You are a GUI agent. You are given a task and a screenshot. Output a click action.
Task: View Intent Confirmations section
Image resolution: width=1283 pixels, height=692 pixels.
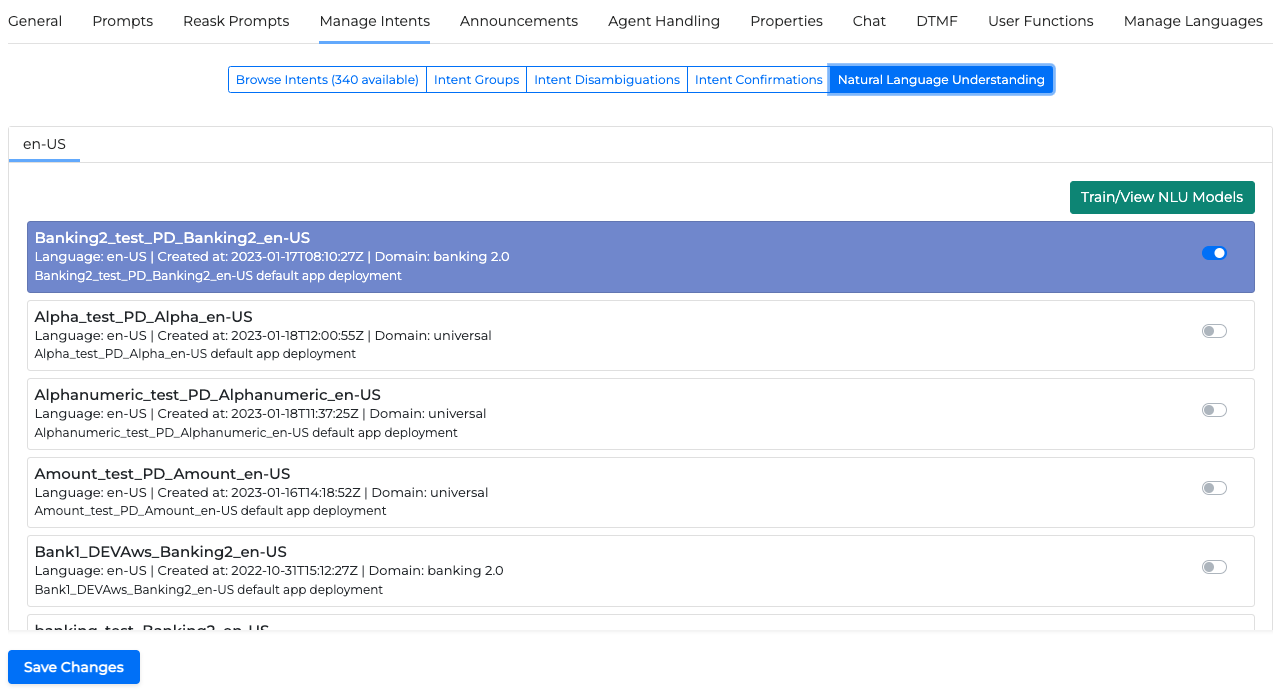coord(758,80)
